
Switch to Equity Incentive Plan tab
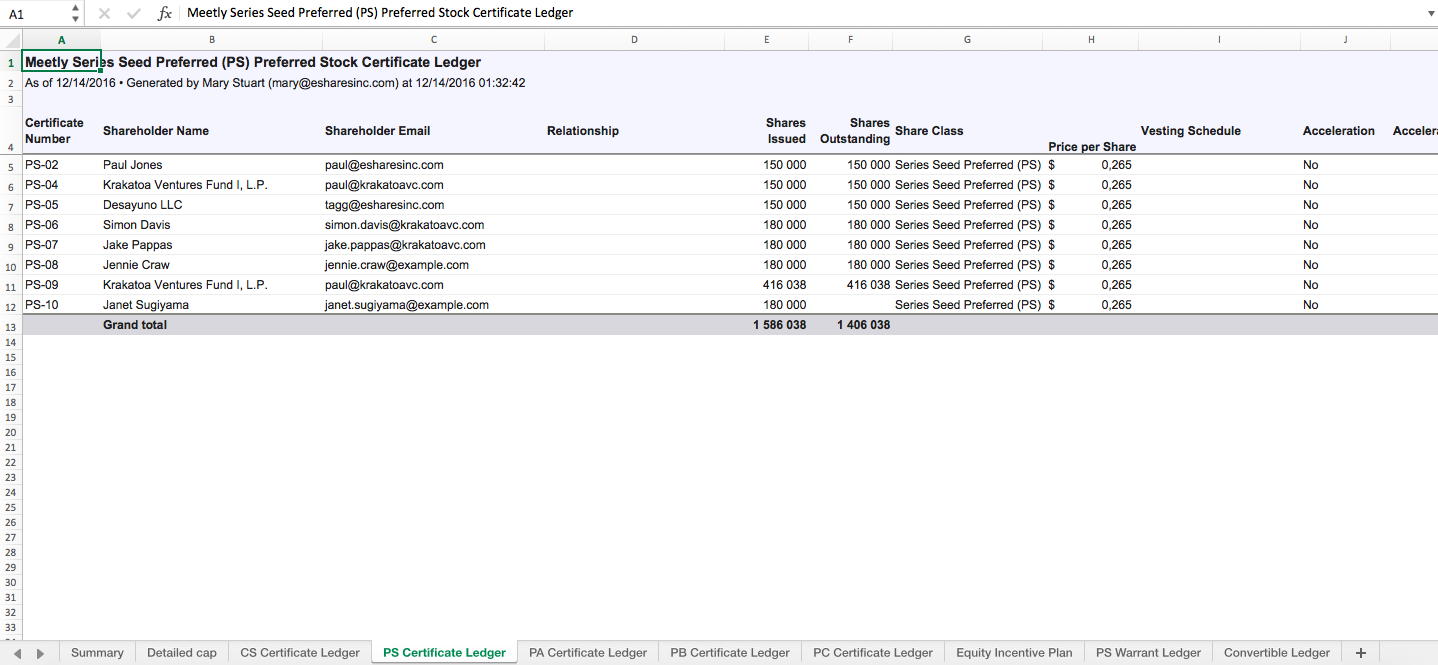point(1014,653)
